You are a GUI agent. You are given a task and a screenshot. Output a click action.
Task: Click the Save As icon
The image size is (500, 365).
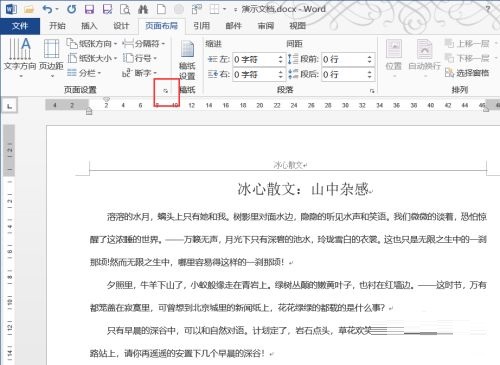[107, 9]
